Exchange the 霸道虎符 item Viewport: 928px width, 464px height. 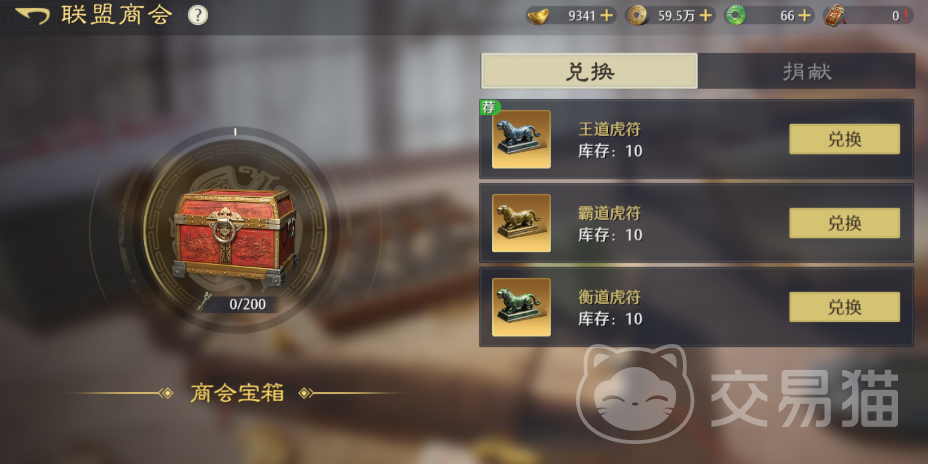point(845,223)
